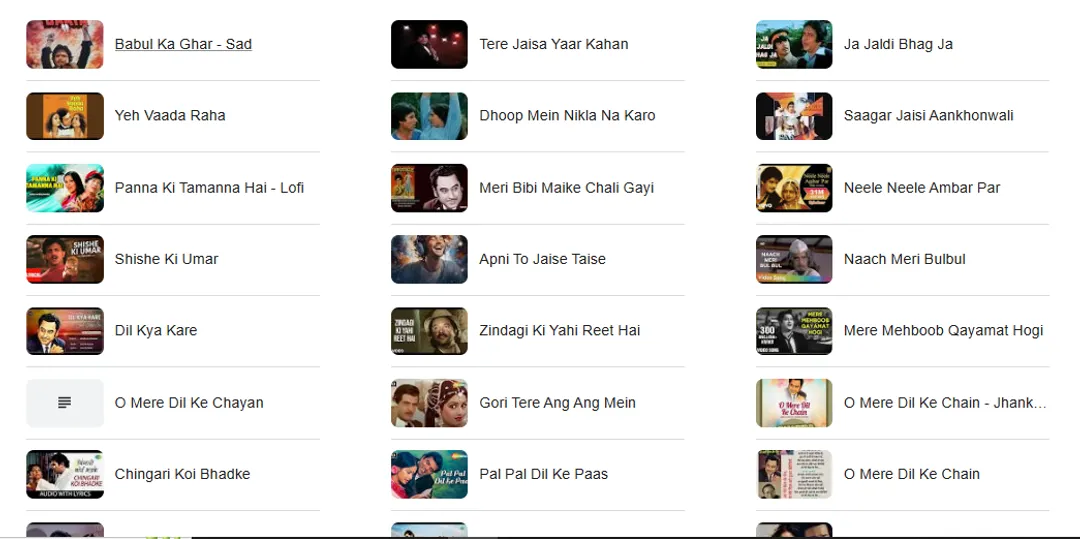Open the Naach Meri Bulbul thumbnail
This screenshot has width=1080, height=539.
pyautogui.click(x=793, y=259)
